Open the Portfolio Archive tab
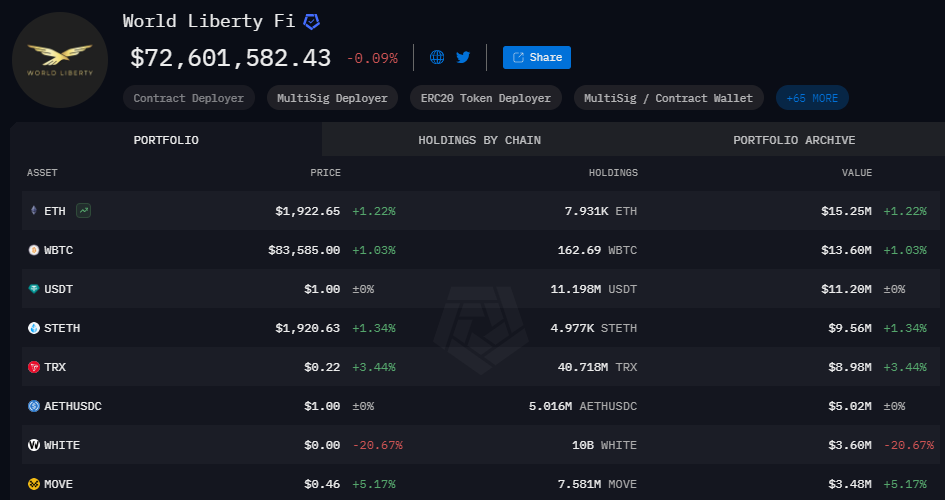Viewport: 945px width, 500px height. point(793,140)
